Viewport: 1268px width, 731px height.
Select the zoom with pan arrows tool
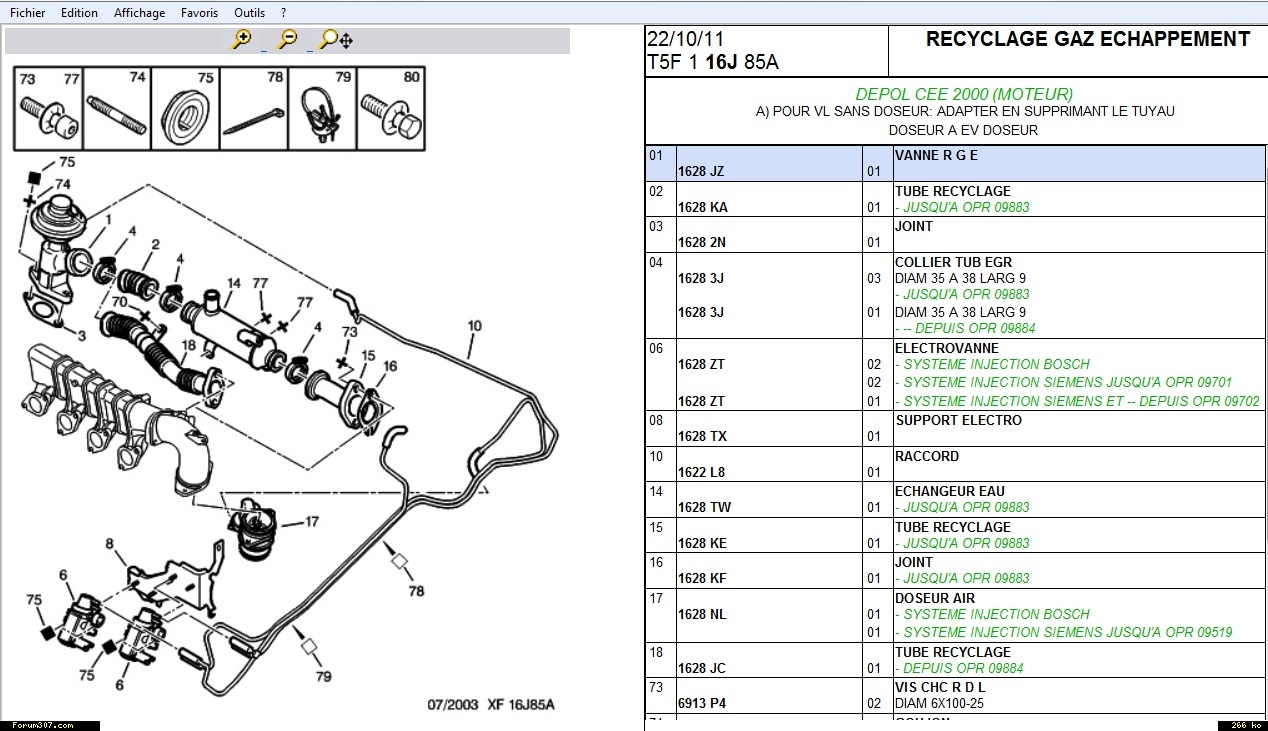[336, 40]
